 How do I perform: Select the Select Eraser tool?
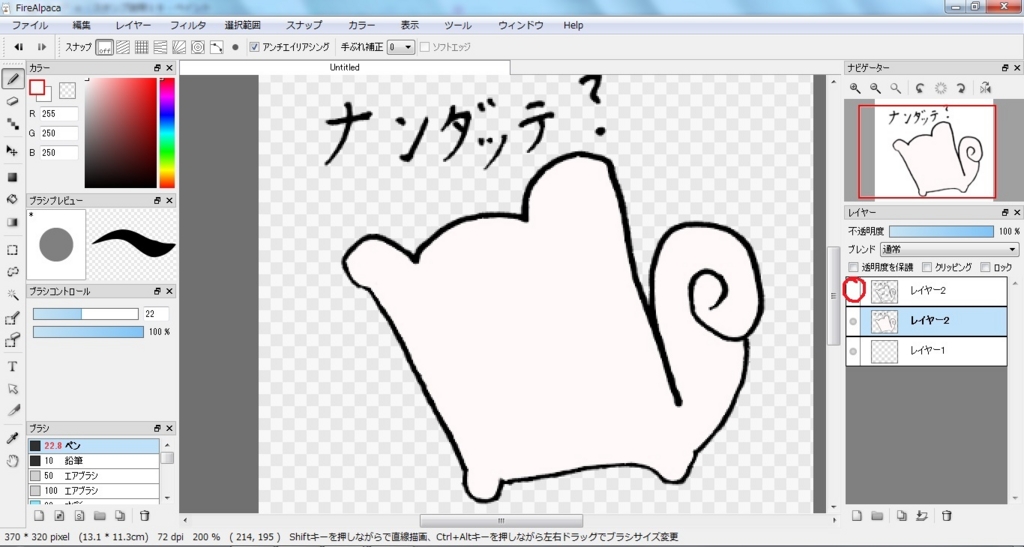(12, 340)
